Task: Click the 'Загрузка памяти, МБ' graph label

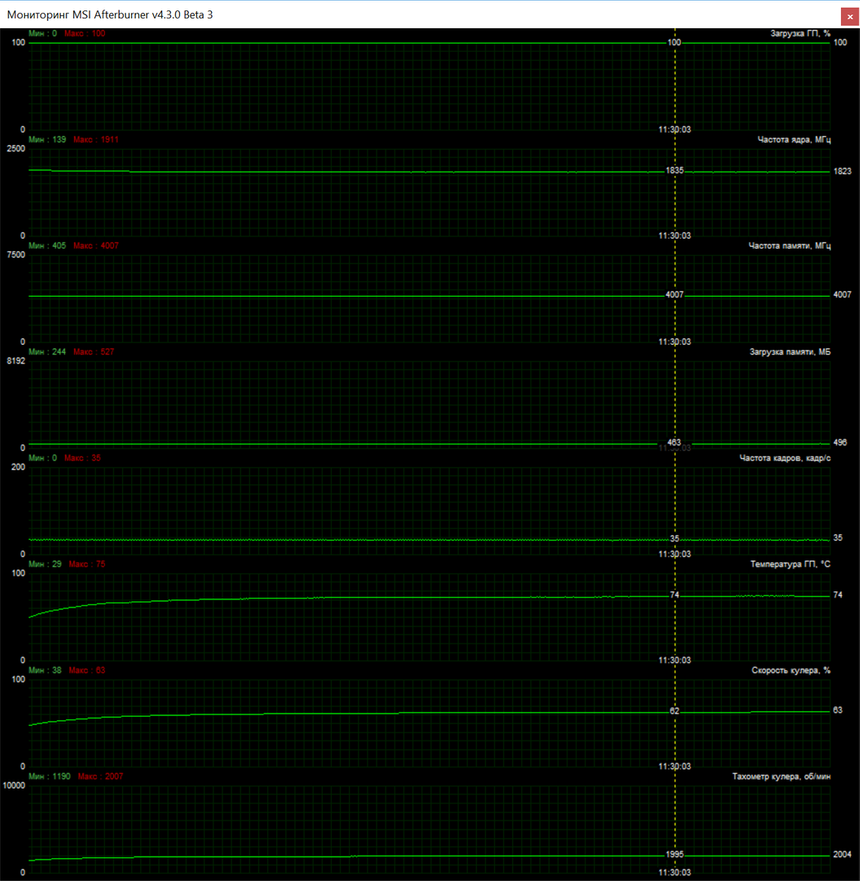Action: click(790, 352)
